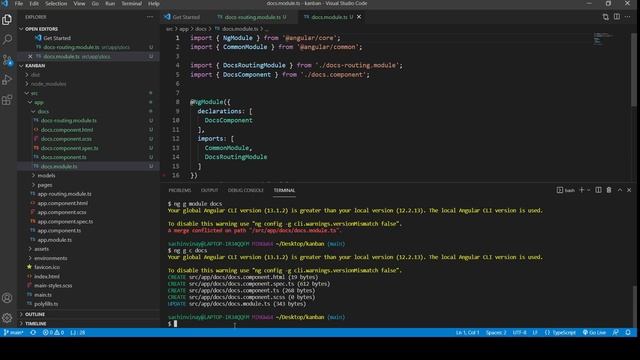Close the terminal panel
The height and width of the screenshot is (360, 640).
point(629,190)
